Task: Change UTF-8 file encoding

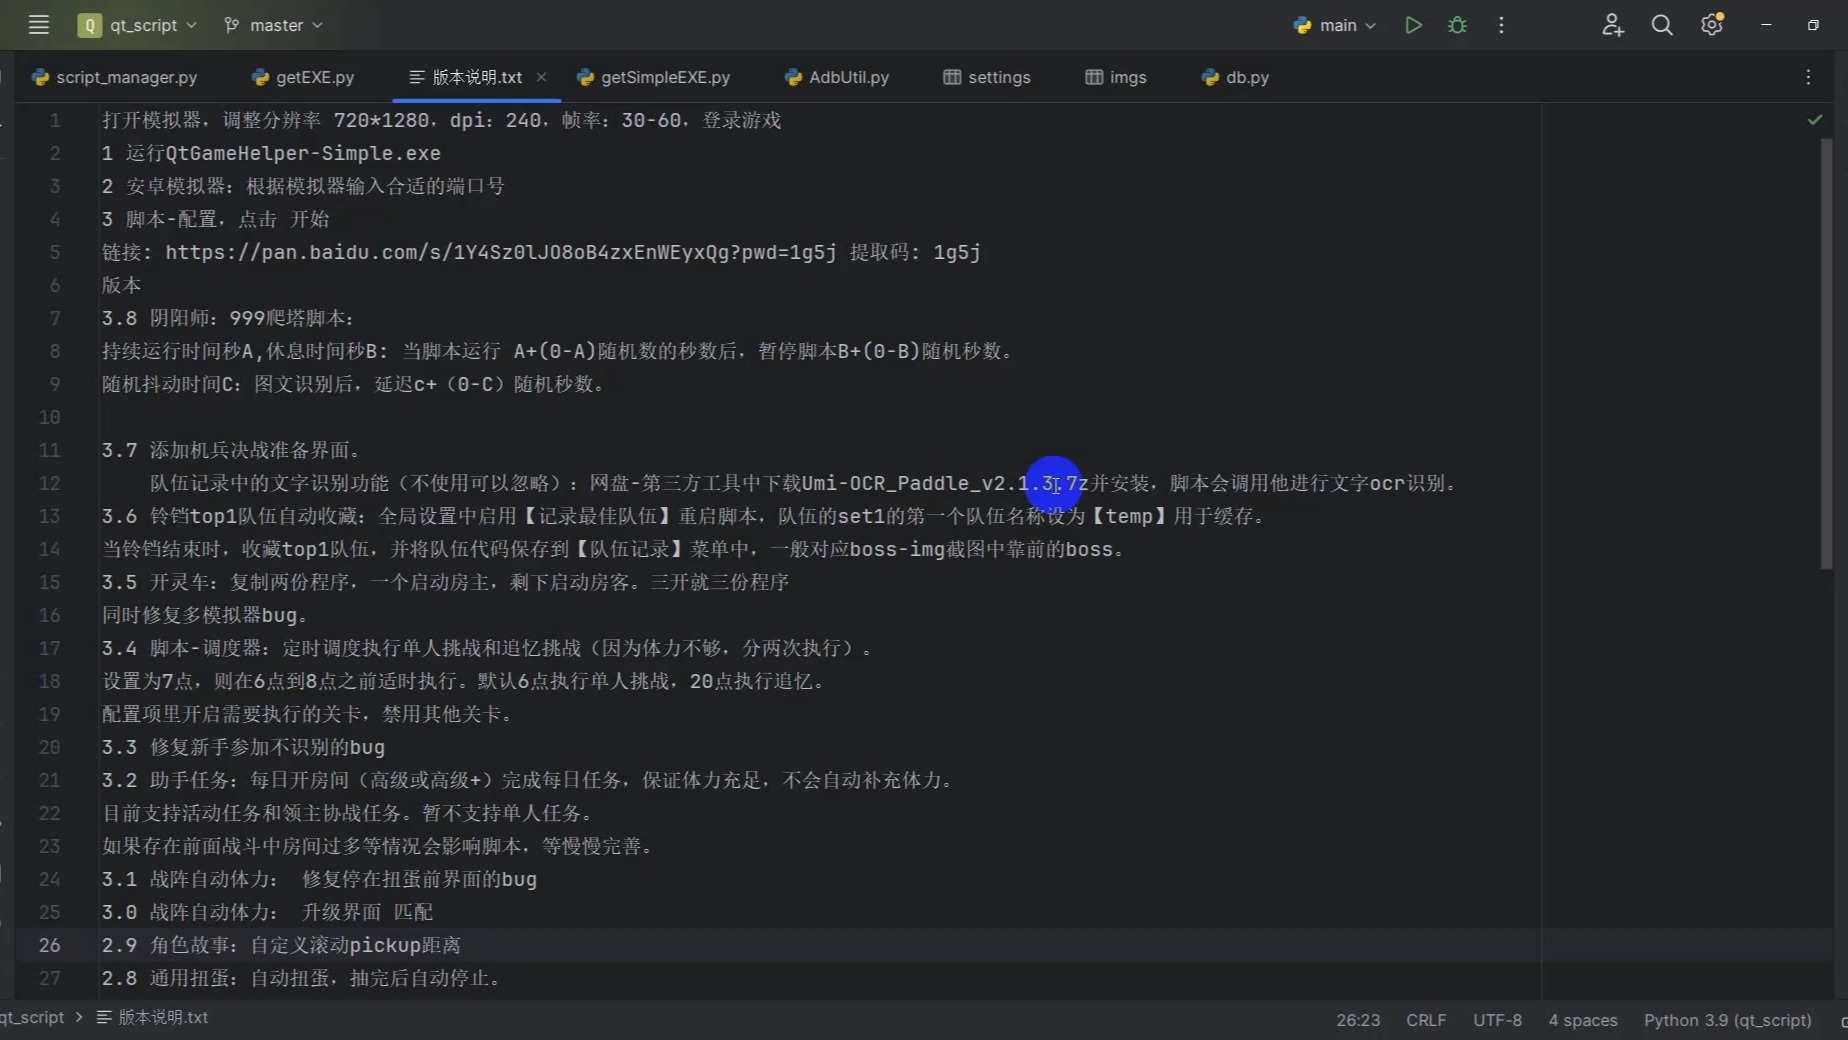Action: coord(1497,1020)
